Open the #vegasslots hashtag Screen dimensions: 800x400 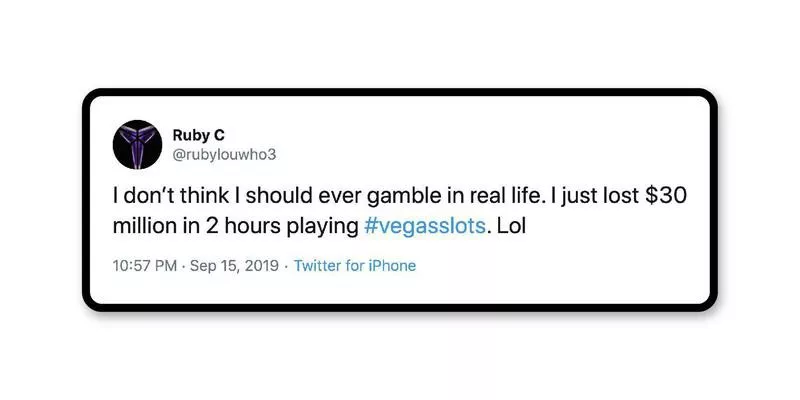coord(424,226)
